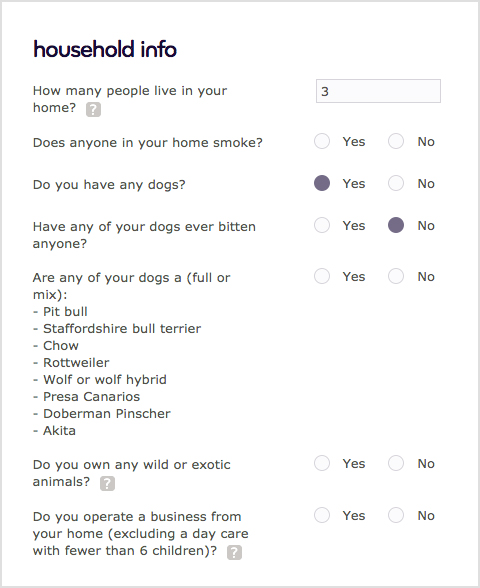480x588 pixels.
Task: Select Yes for having any dogs
Action: [322, 183]
